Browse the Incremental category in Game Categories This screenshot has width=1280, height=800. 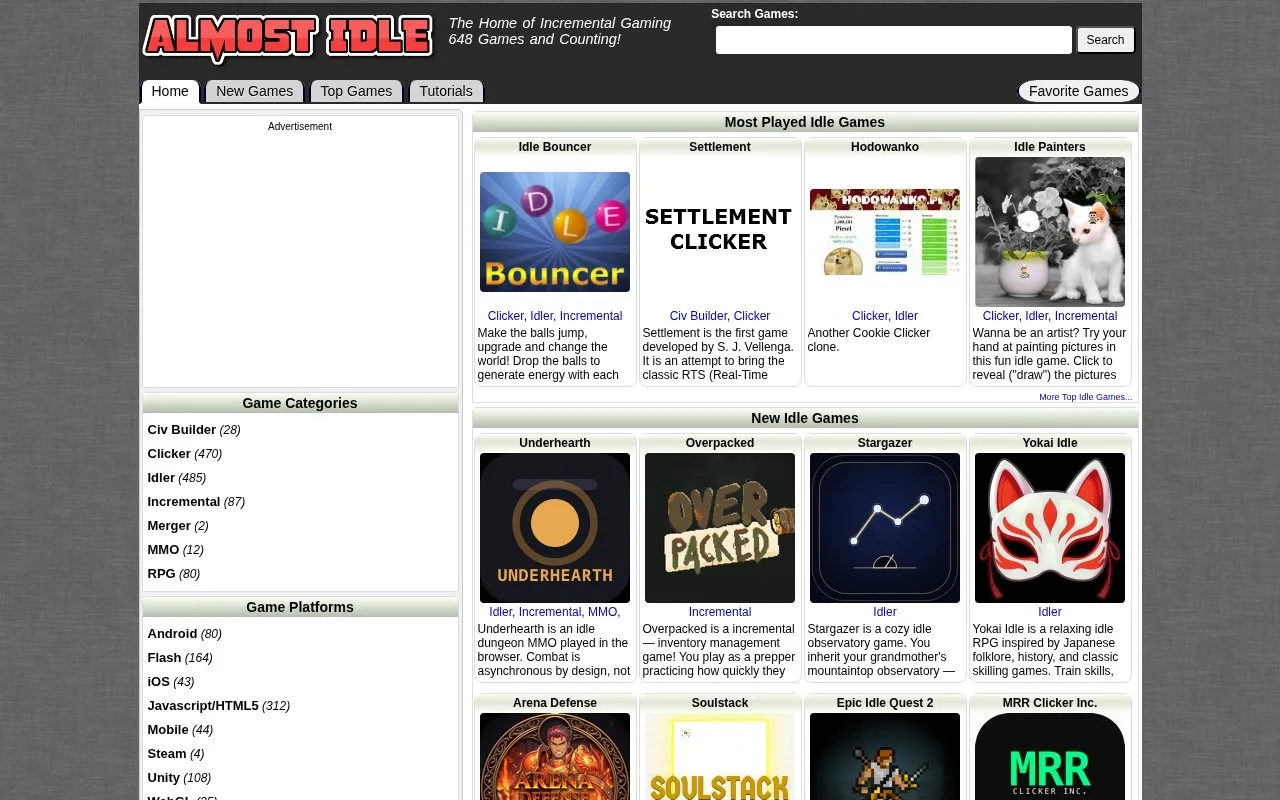pos(184,502)
